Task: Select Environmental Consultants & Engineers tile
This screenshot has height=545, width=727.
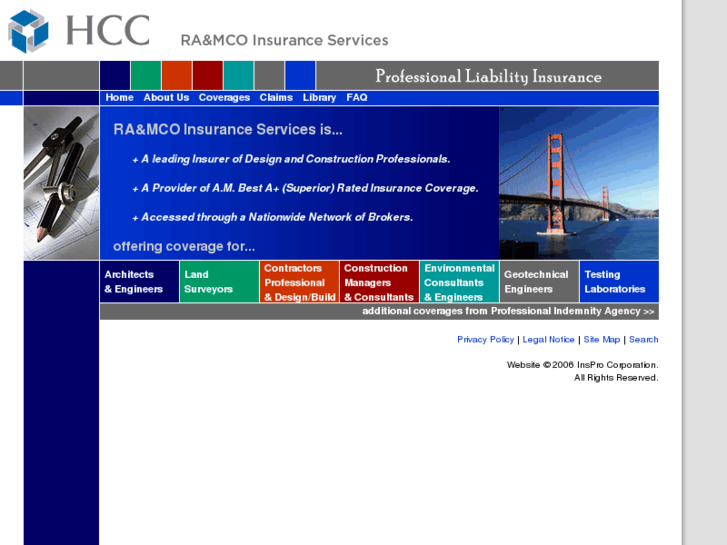Action: [x=459, y=282]
